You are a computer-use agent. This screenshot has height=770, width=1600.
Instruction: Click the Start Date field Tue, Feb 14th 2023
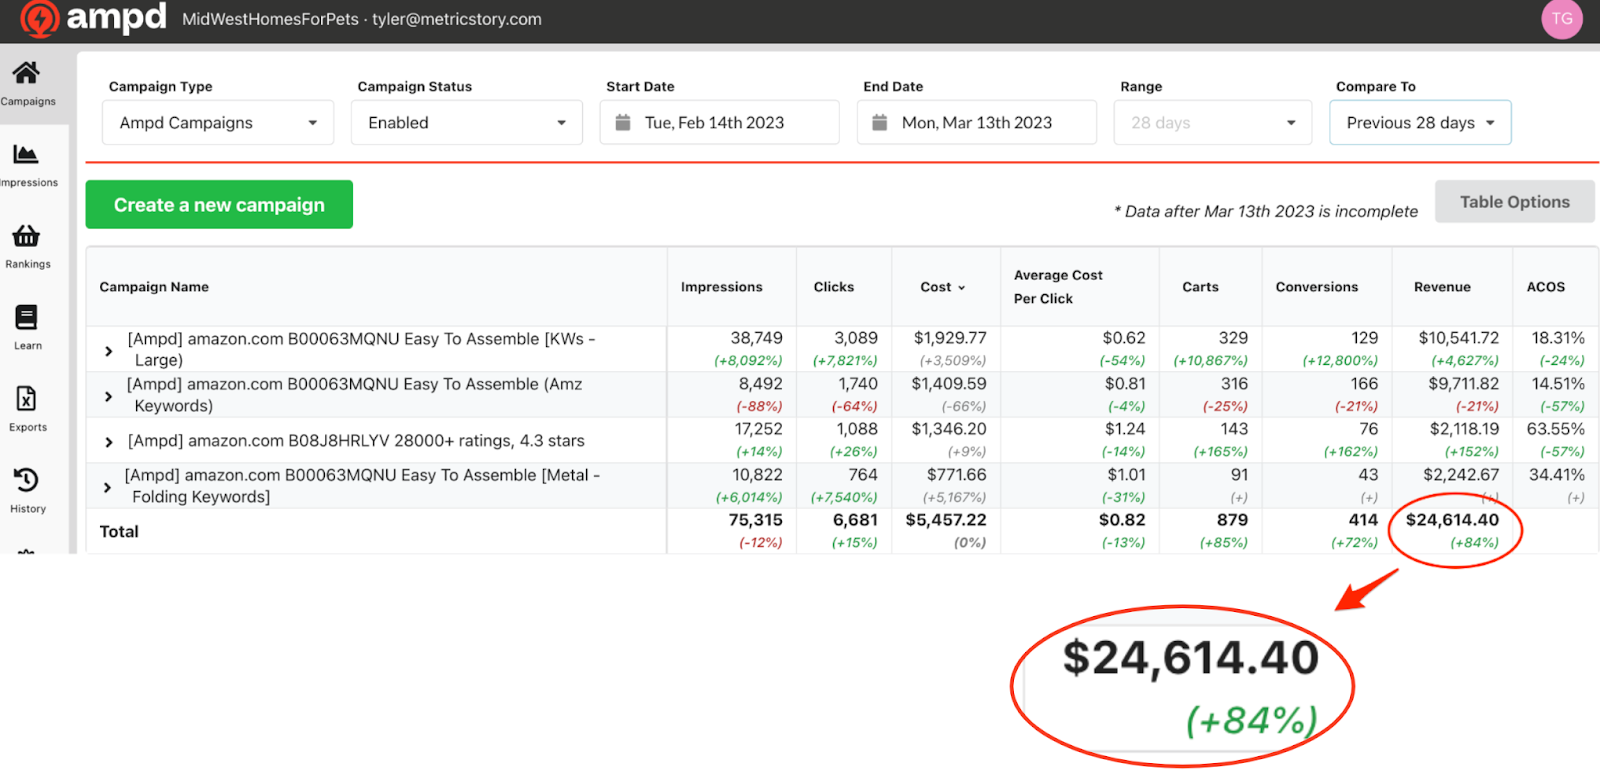720,123
